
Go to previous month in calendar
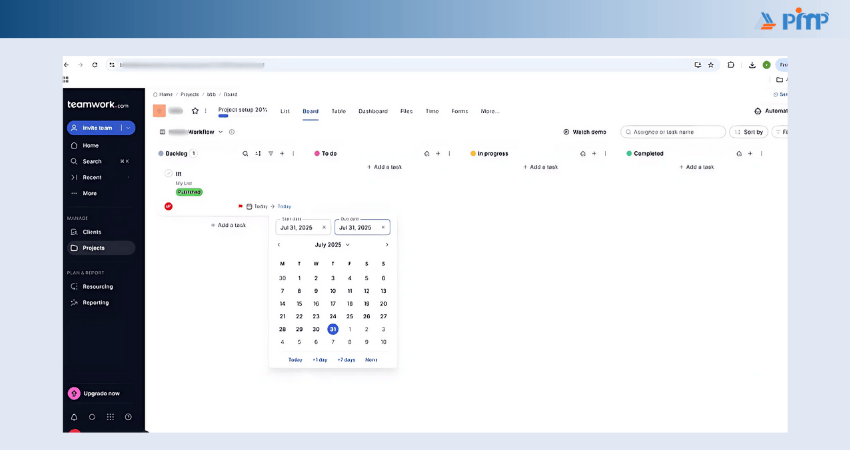(279, 245)
